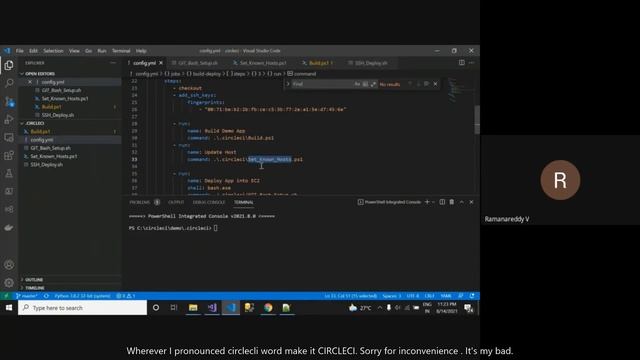The height and width of the screenshot is (360, 640).
Task: Expand the Timeline section
Action: 35,288
